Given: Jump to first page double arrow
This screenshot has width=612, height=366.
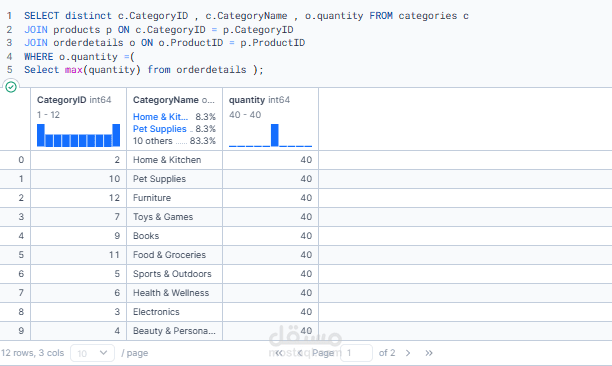Looking at the screenshot, I should tap(279, 353).
